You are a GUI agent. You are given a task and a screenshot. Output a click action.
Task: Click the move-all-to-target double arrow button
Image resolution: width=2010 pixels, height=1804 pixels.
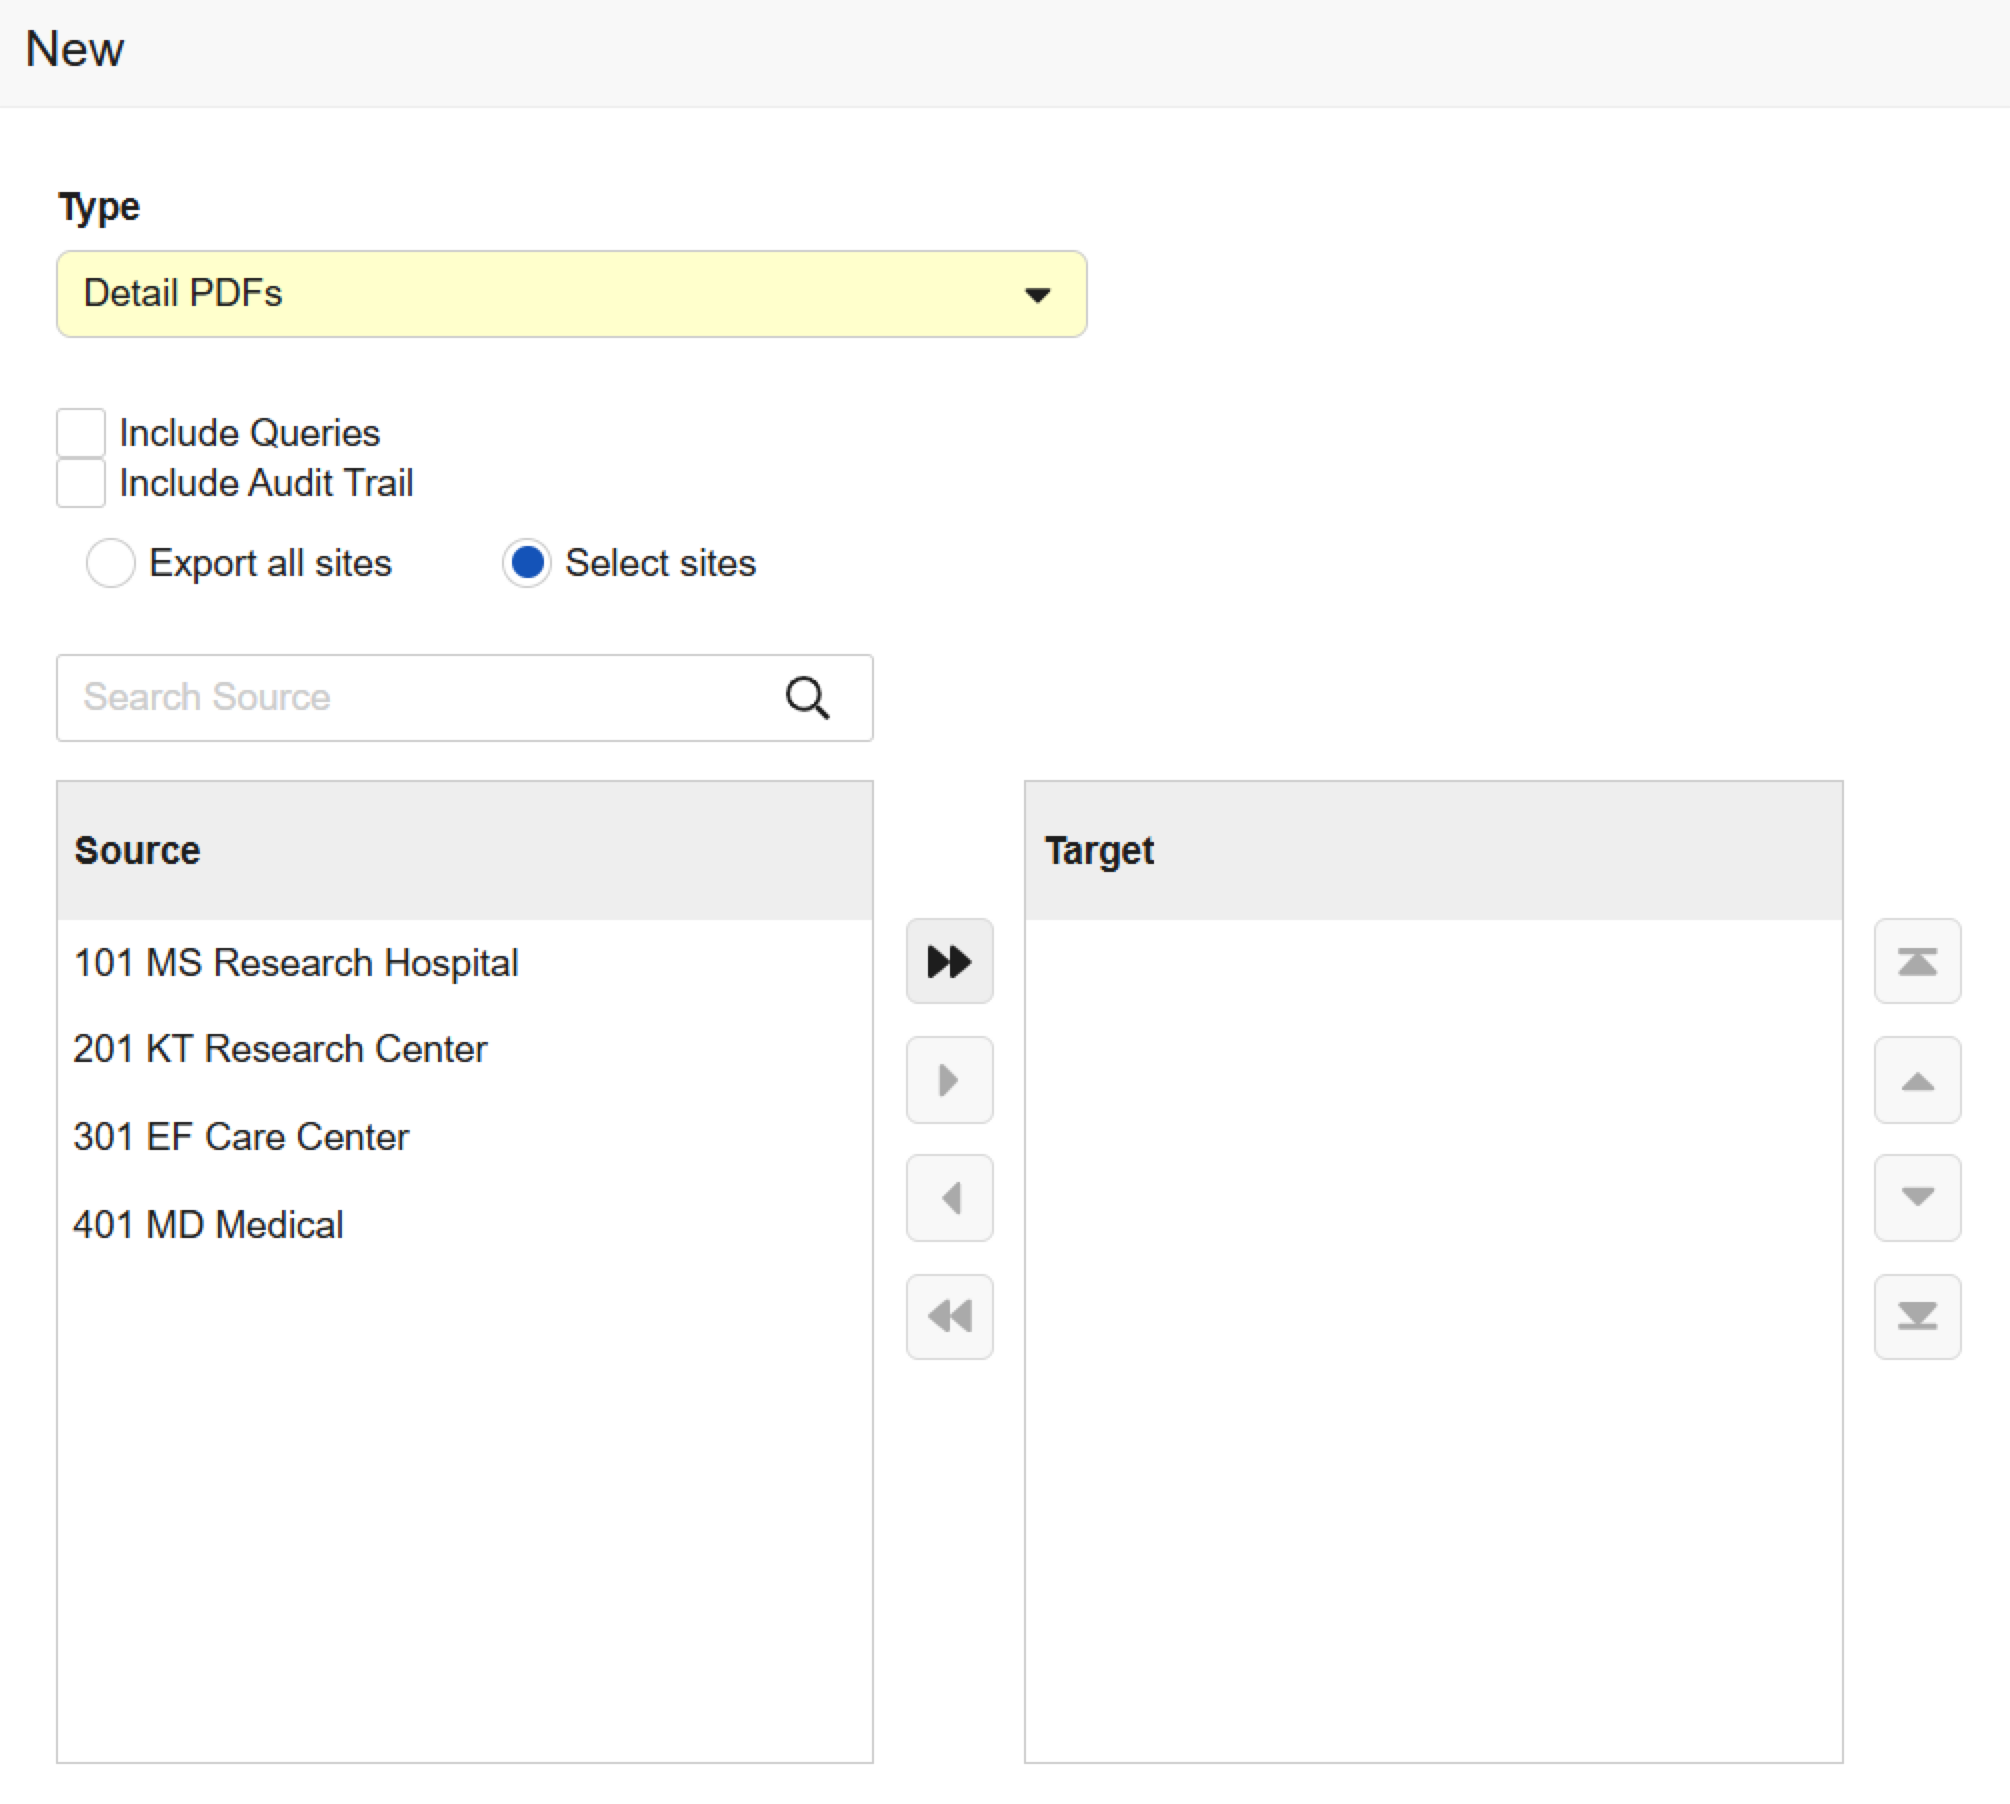coord(949,961)
